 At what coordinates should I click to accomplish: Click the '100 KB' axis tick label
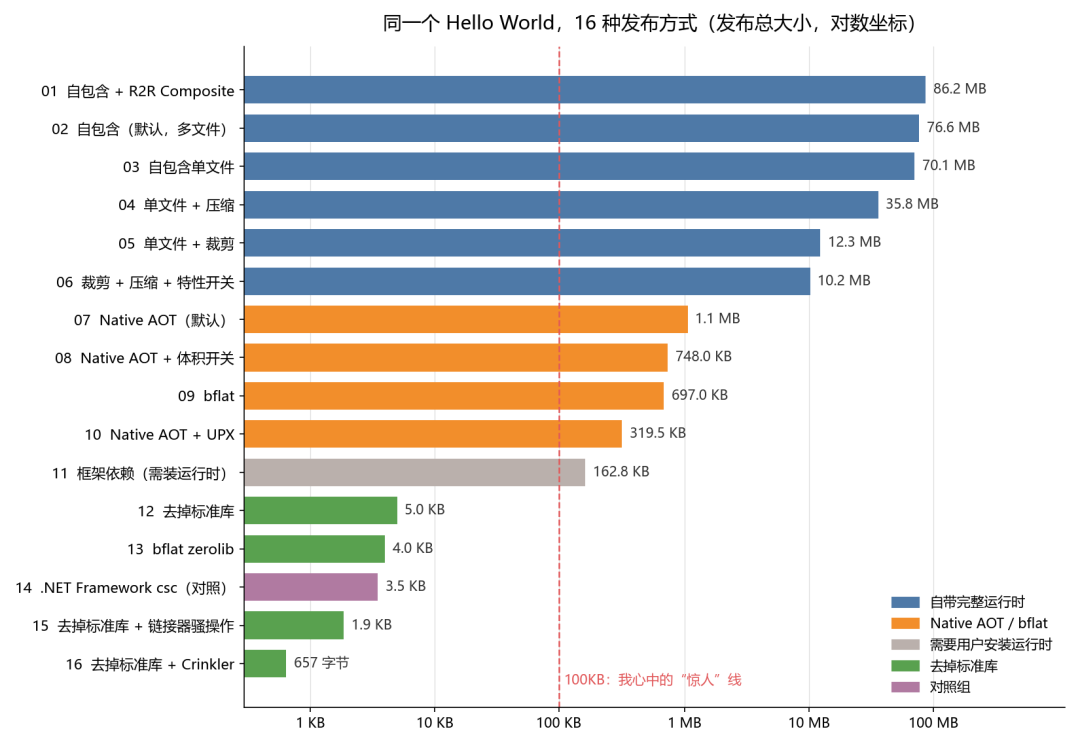[x=559, y=723]
